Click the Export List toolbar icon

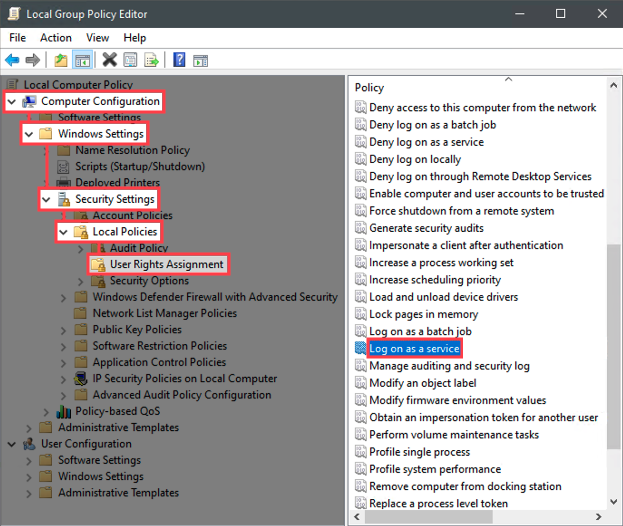point(152,60)
